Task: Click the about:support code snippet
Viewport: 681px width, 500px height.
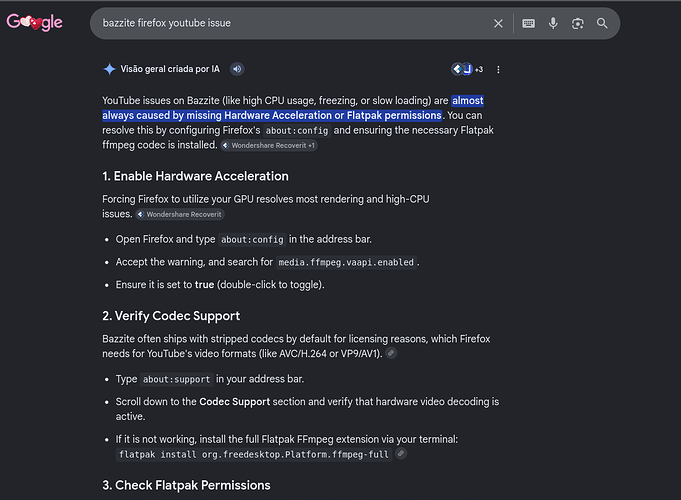Action: pos(177,379)
